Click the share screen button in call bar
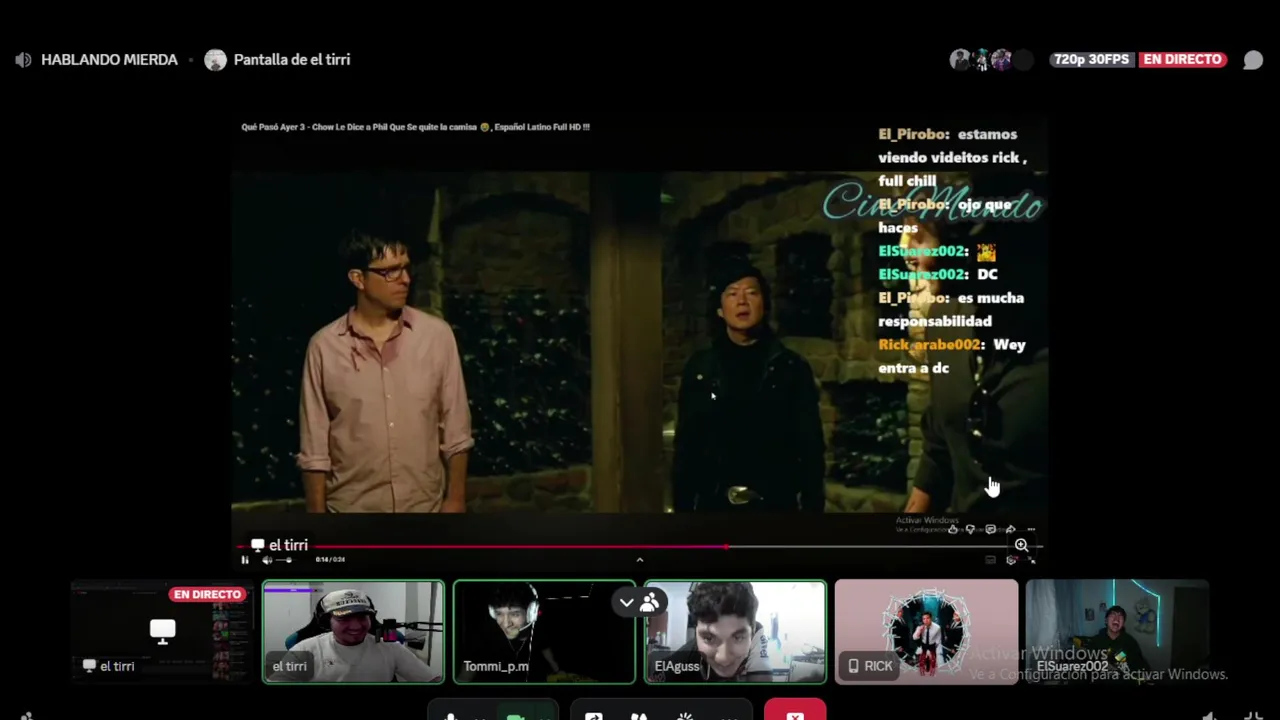The height and width of the screenshot is (720, 1280). [x=594, y=715]
